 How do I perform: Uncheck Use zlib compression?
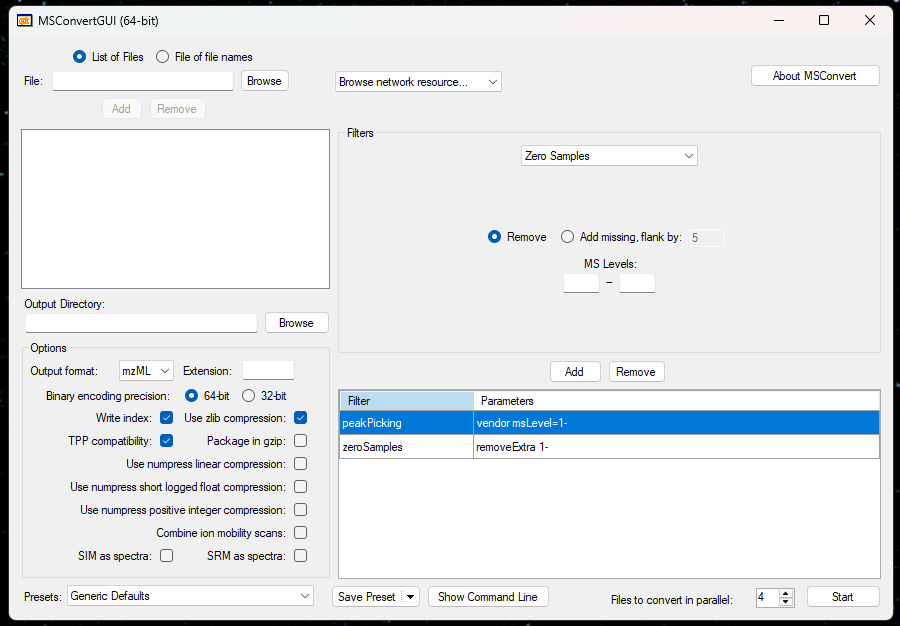click(300, 418)
